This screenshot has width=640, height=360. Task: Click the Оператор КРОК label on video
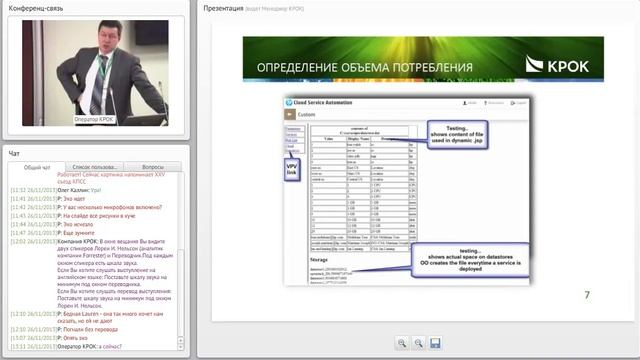pos(94,119)
